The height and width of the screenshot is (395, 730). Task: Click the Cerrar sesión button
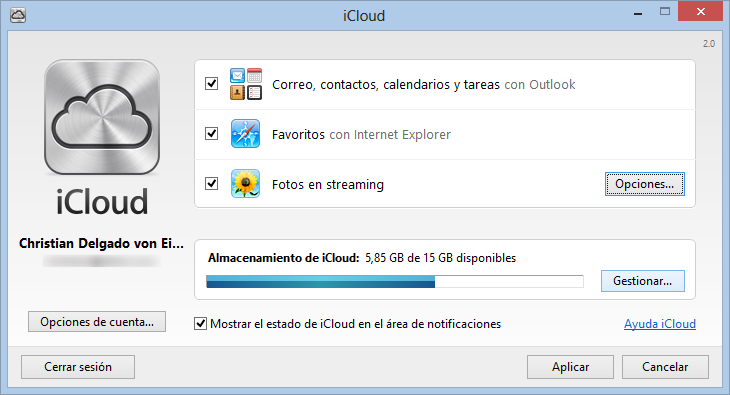(78, 367)
